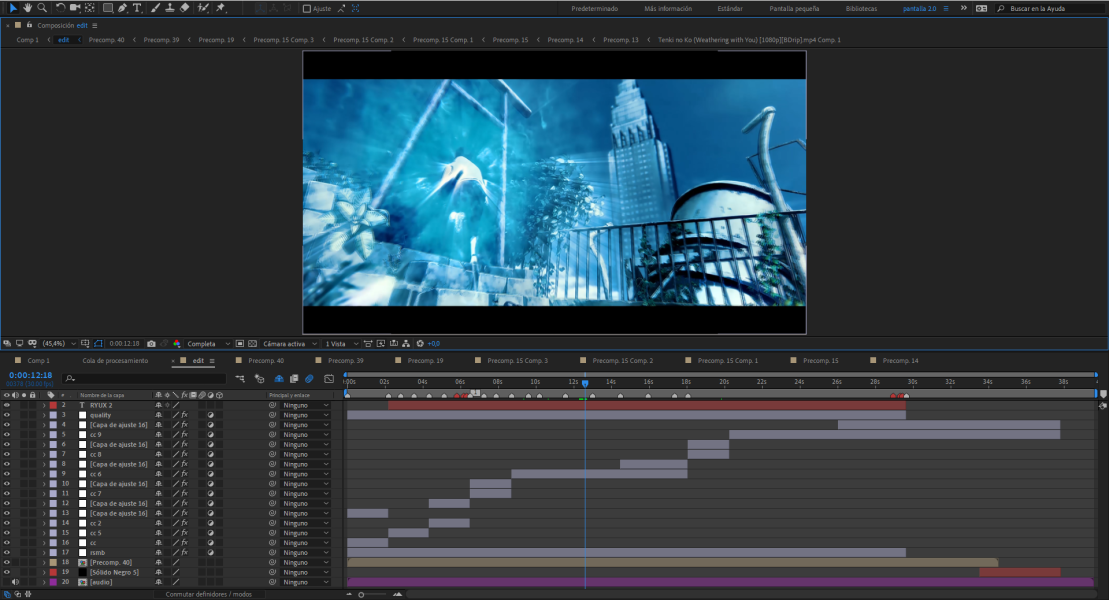This screenshot has height=600, width=1109.
Task: Click the snapshot camera icon in viewer
Action: 151,344
